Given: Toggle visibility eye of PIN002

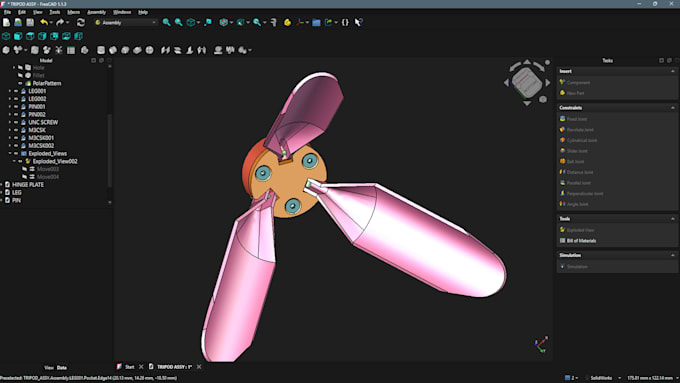Looking at the screenshot, I should pyautogui.click(x=16, y=115).
